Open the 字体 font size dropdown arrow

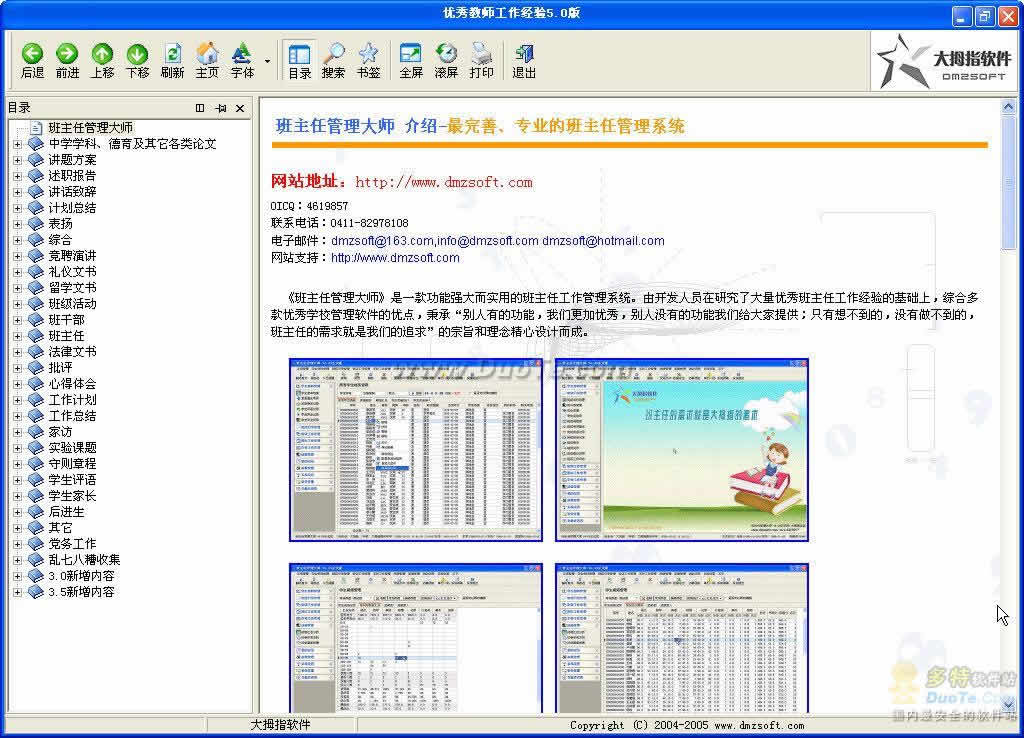pyautogui.click(x=267, y=61)
